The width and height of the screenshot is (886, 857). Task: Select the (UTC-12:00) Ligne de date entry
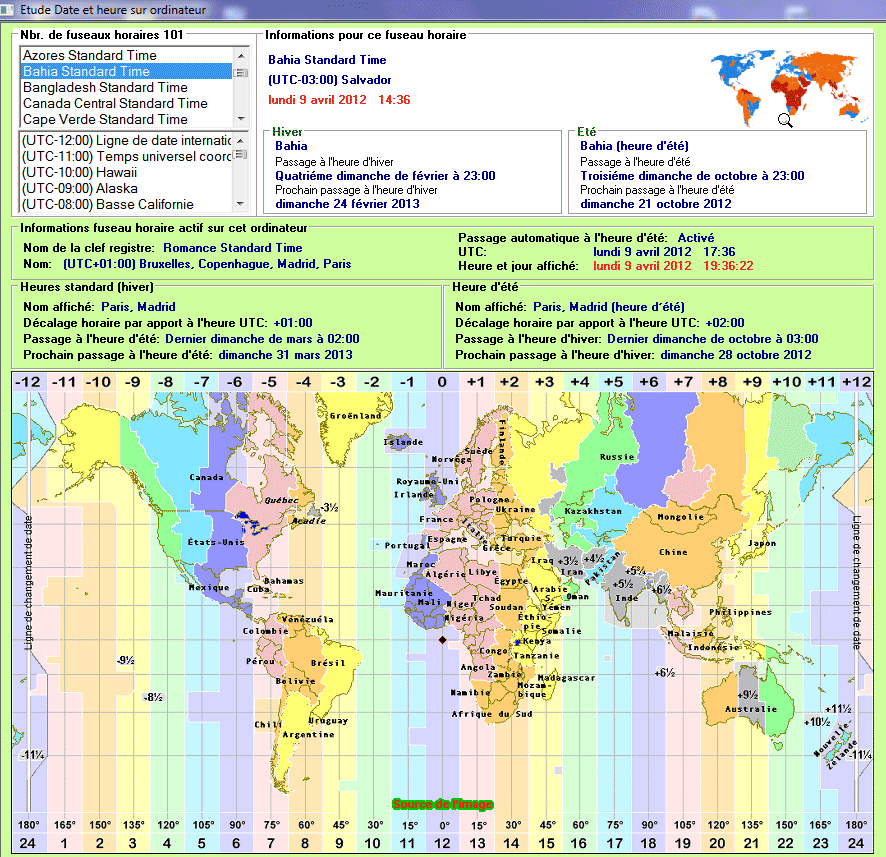click(126, 140)
